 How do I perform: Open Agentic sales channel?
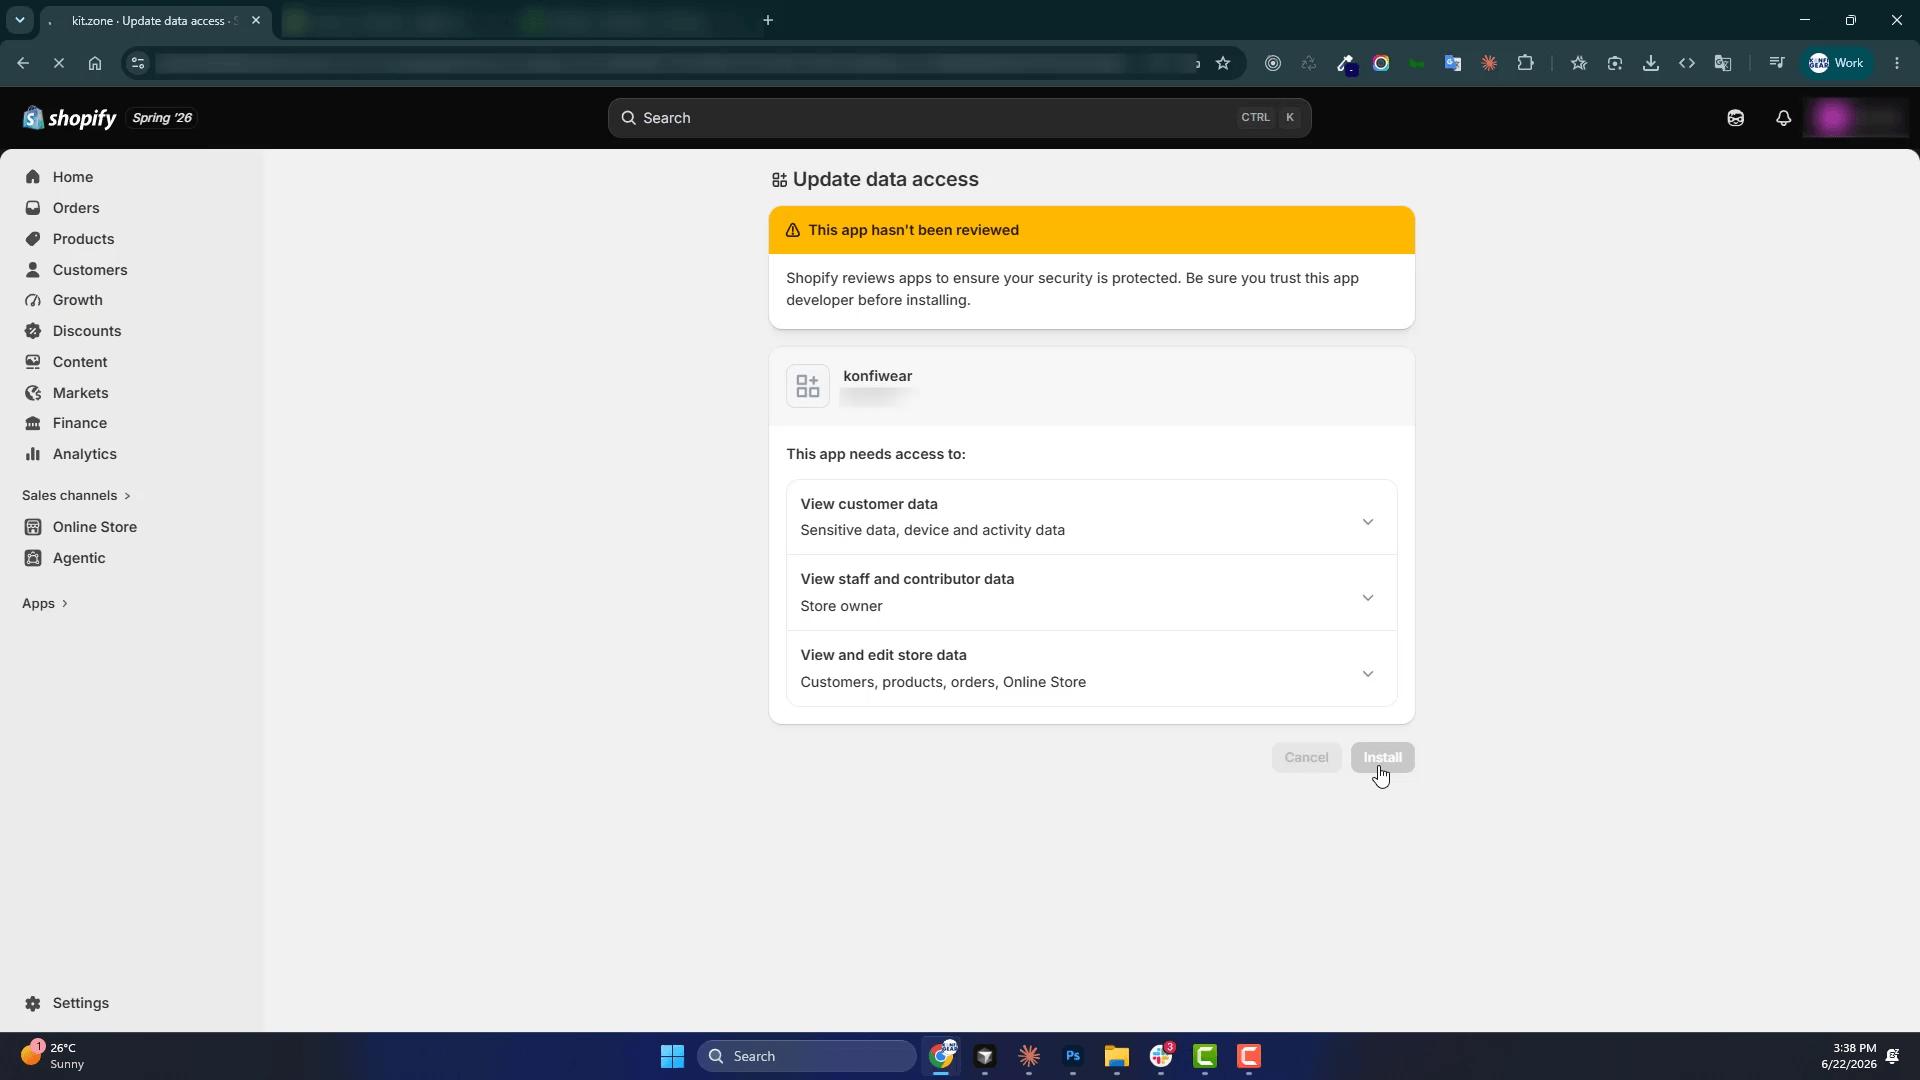78,558
